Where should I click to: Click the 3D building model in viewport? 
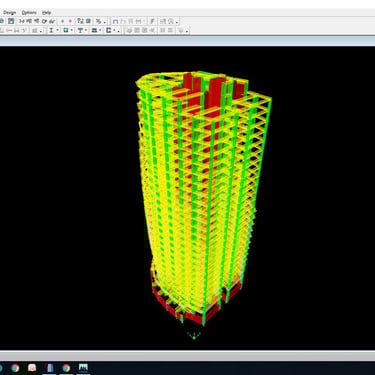200,197
